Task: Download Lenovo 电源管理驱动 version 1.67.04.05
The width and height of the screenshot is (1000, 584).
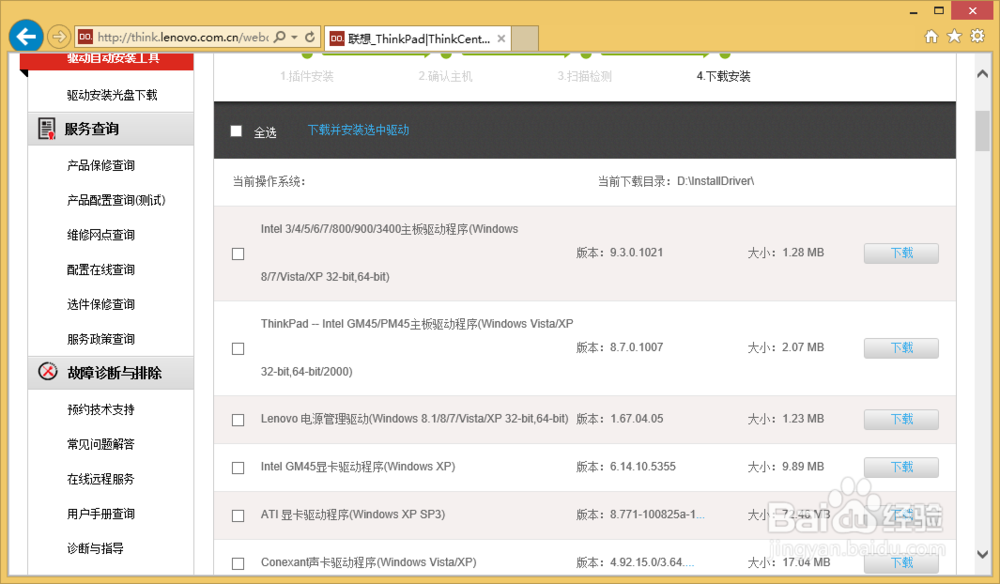Action: pyautogui.click(x=901, y=420)
